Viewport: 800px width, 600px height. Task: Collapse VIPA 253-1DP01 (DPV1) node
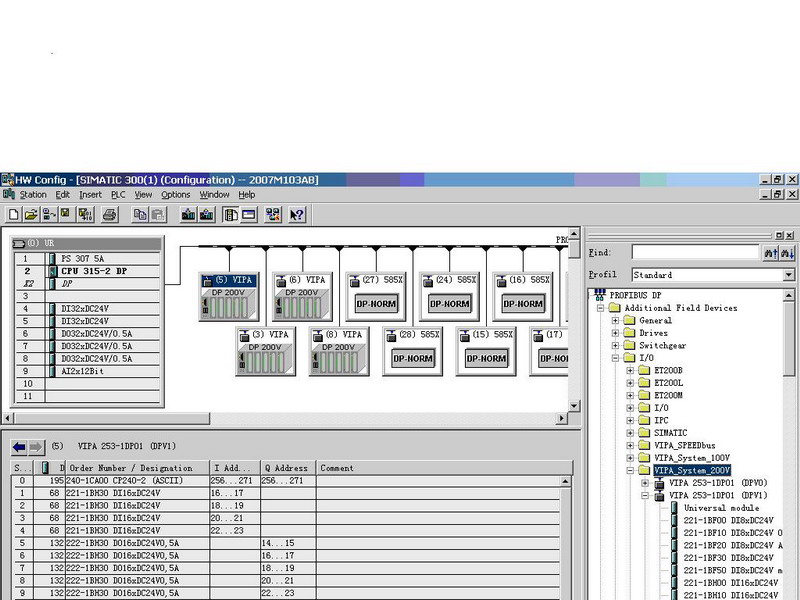(x=645, y=495)
